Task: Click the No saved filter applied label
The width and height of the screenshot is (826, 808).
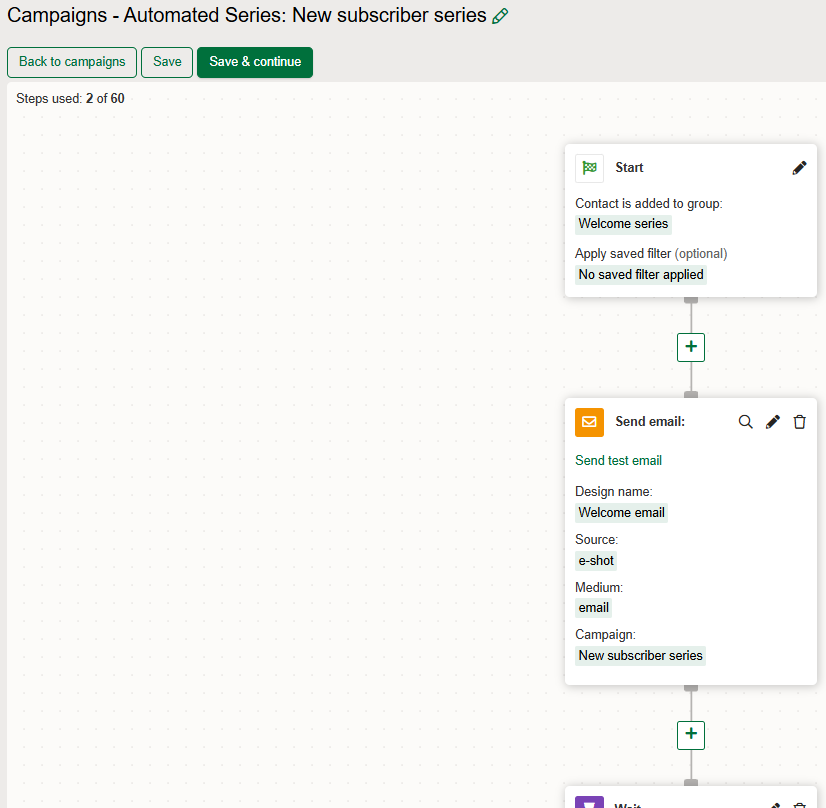Action: tap(640, 274)
